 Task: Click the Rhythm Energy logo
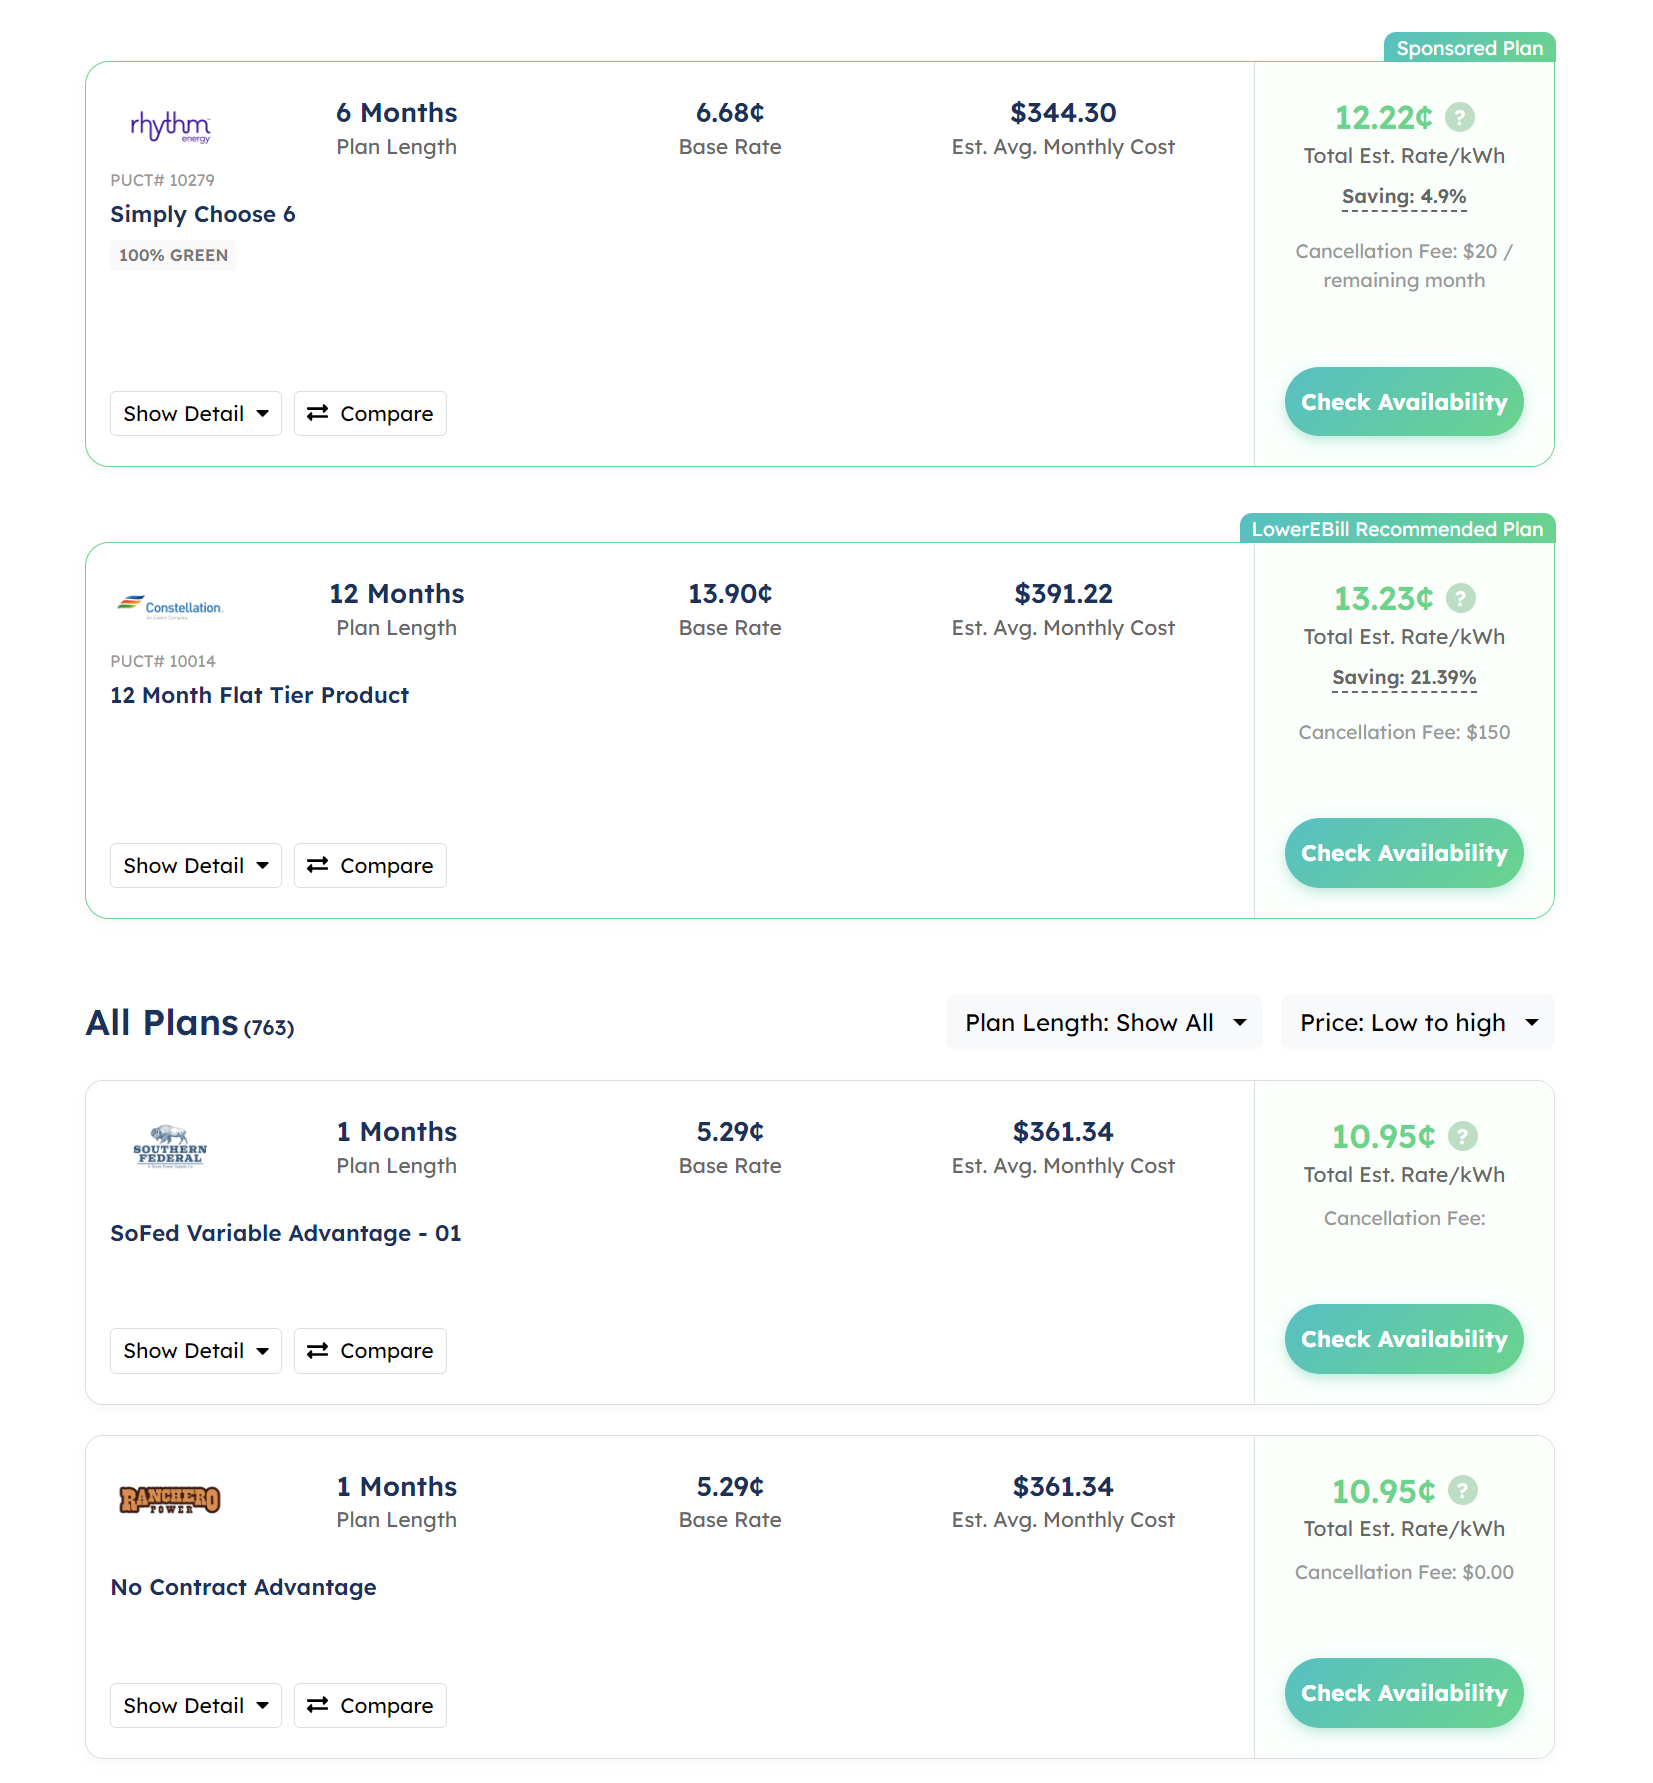[x=170, y=127]
